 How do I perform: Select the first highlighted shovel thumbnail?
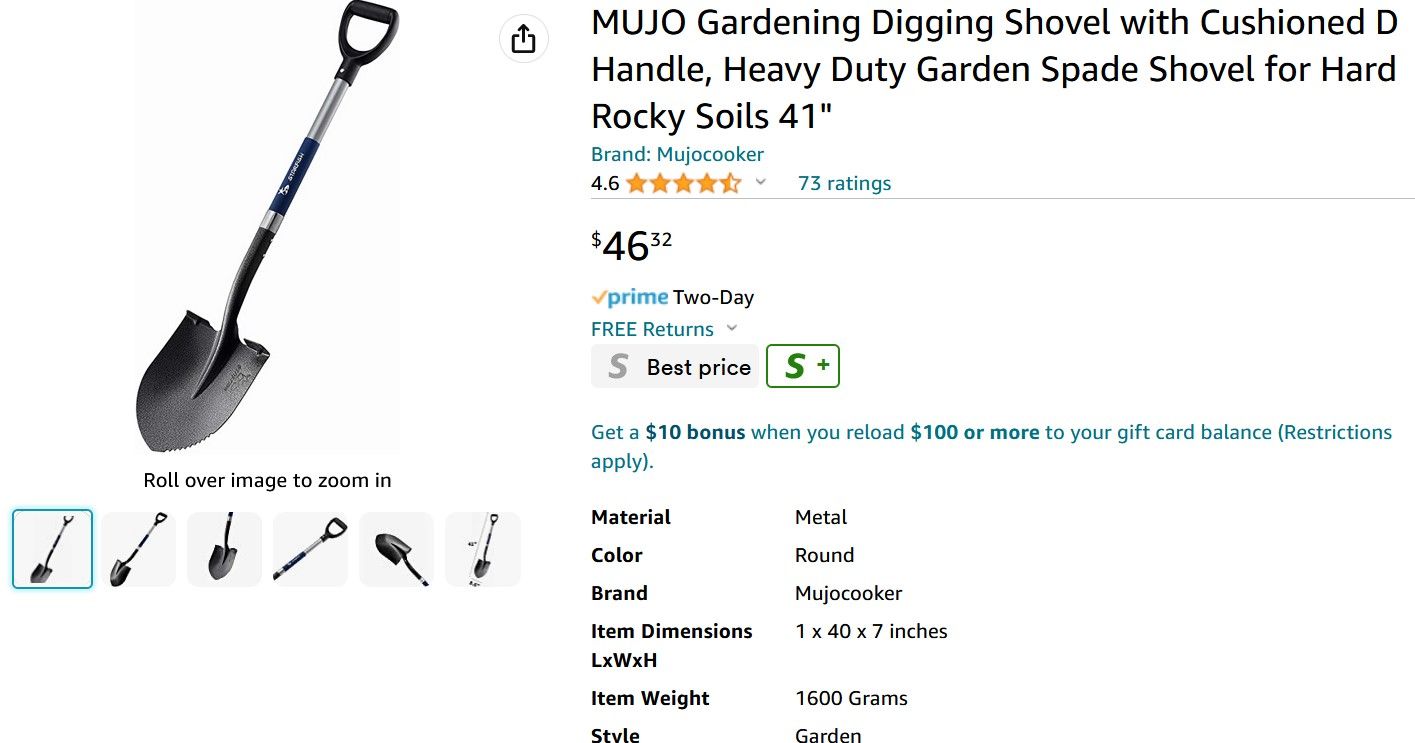point(52,549)
